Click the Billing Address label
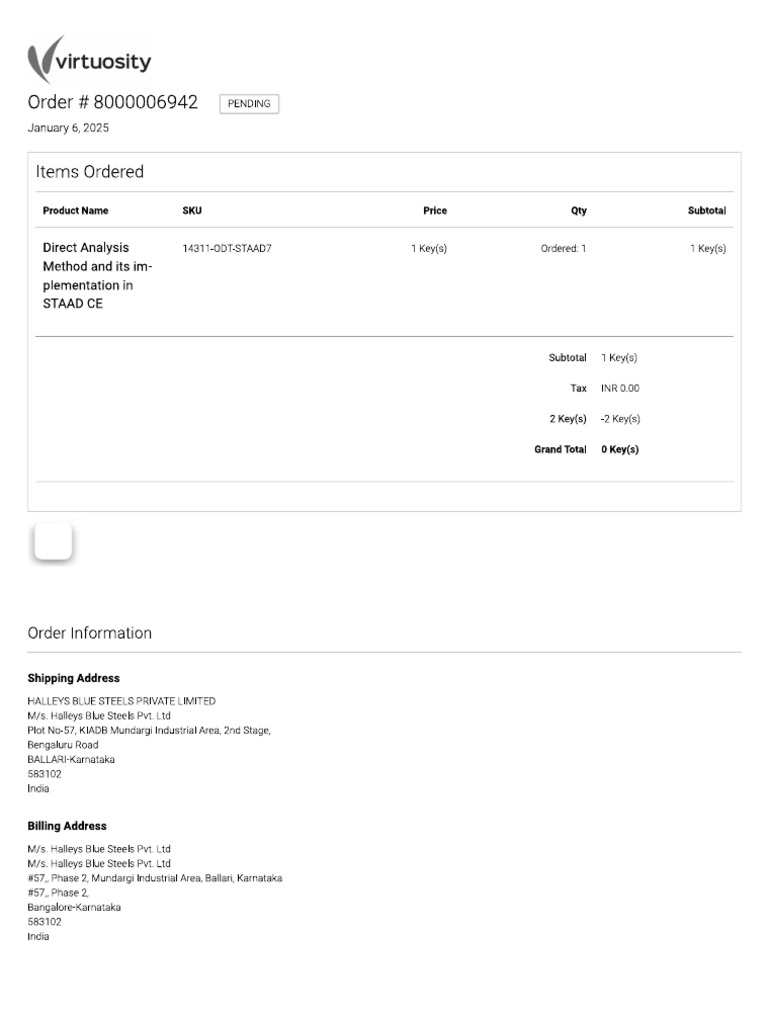 pos(67,826)
